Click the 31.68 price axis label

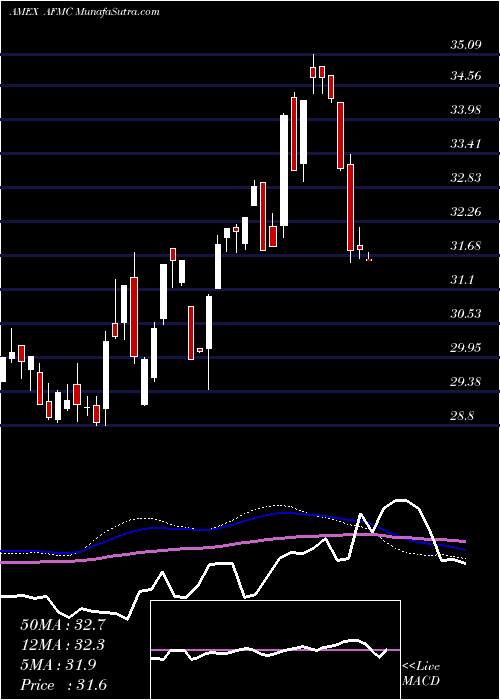pos(465,245)
